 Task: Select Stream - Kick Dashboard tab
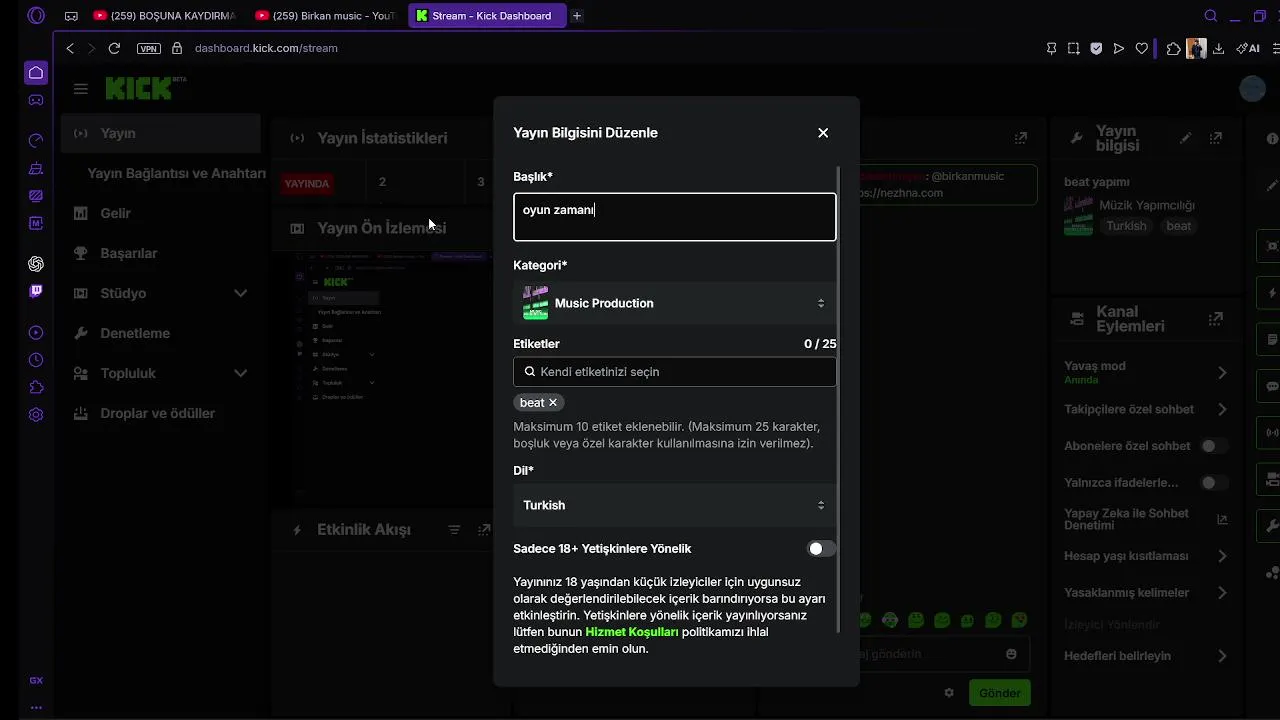click(x=487, y=16)
